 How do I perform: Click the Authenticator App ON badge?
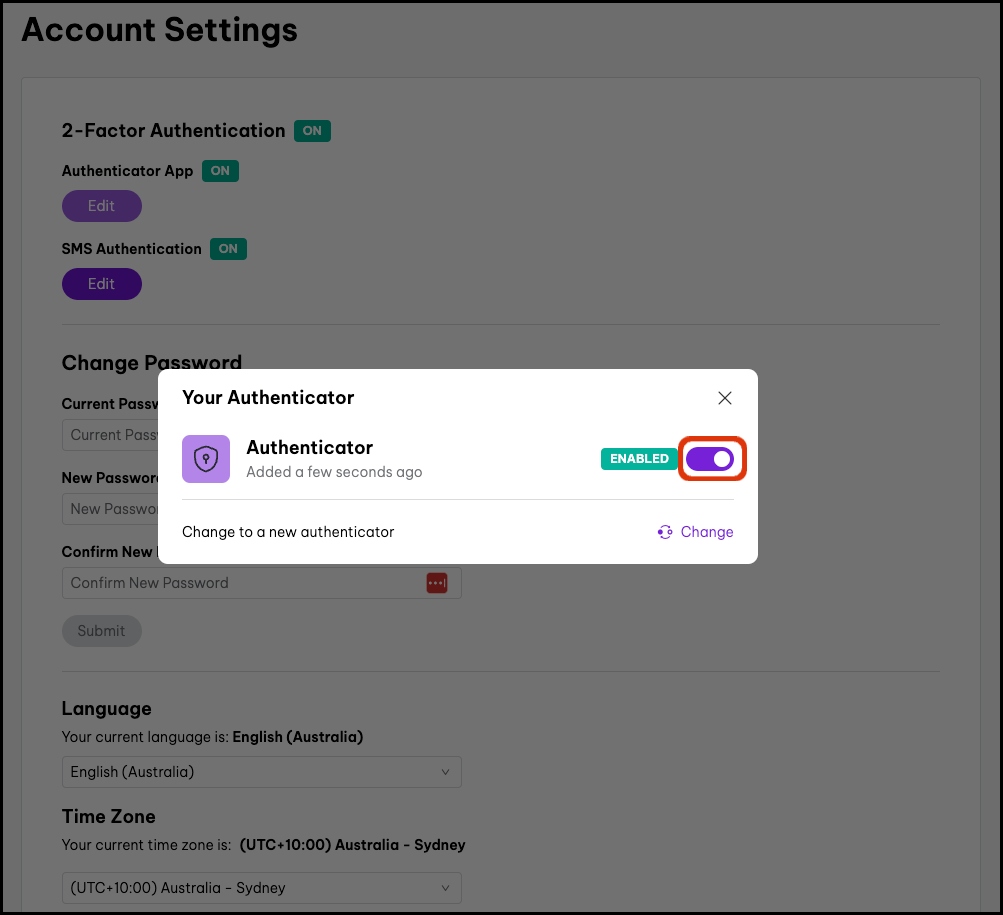click(220, 171)
